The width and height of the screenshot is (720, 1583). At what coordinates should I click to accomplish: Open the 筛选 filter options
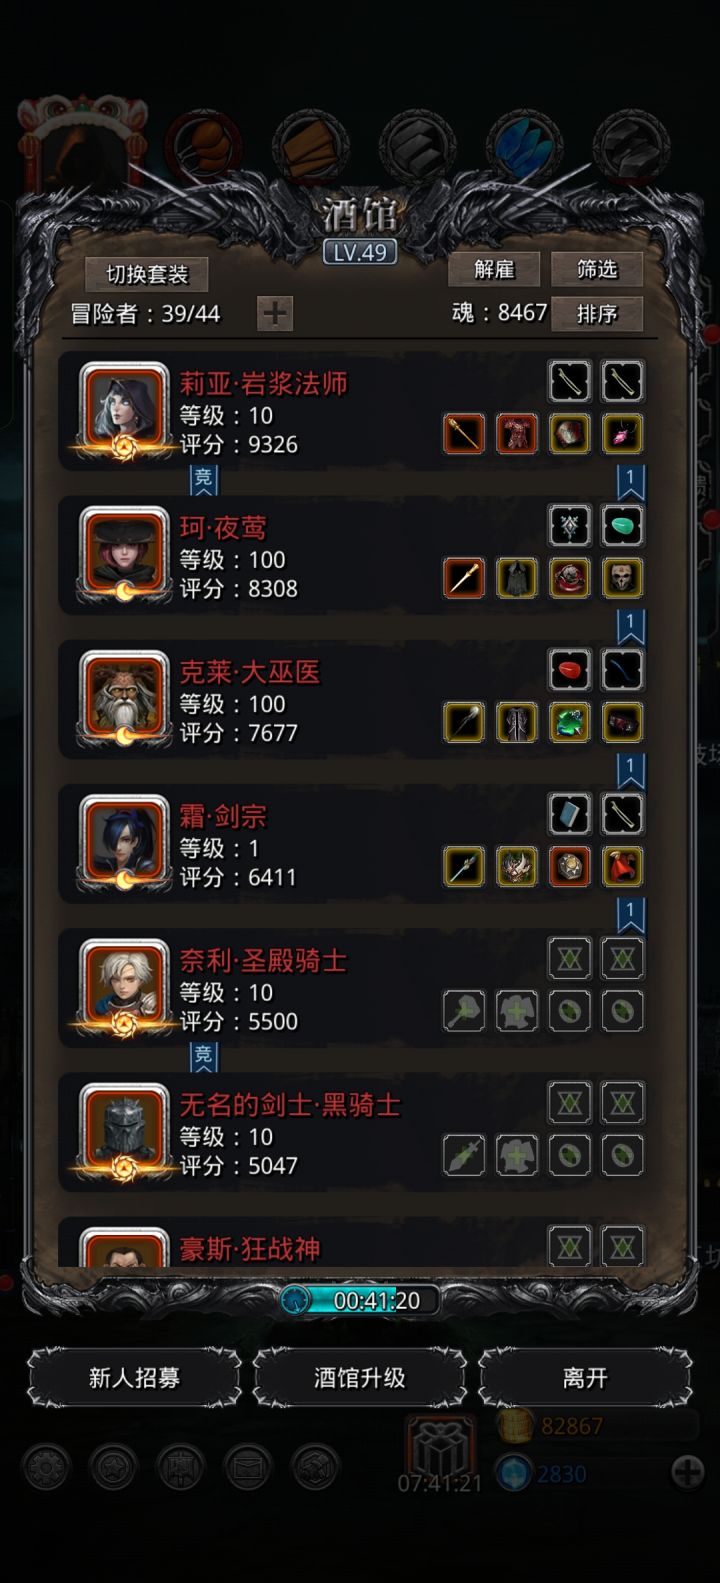point(597,269)
